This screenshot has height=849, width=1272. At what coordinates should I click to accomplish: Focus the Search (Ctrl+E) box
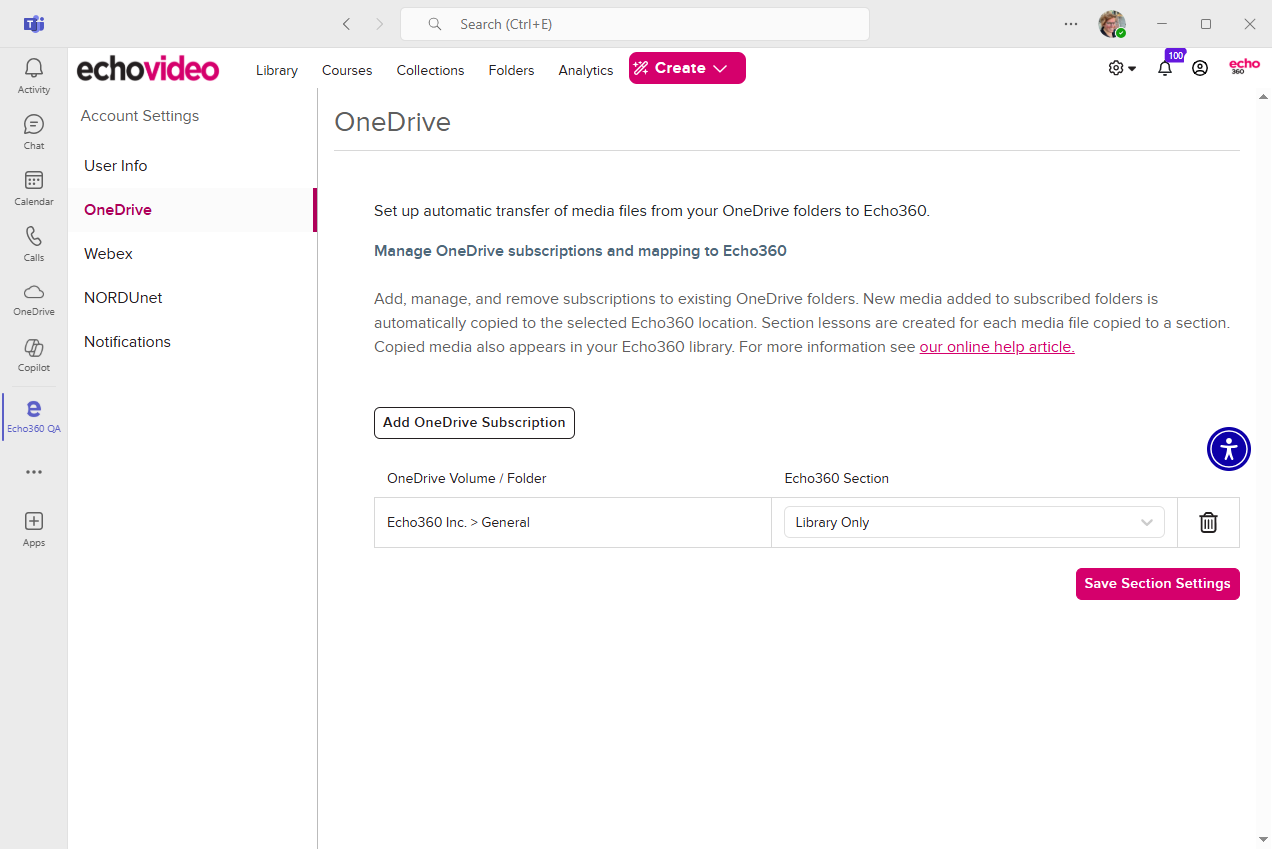pyautogui.click(x=635, y=24)
